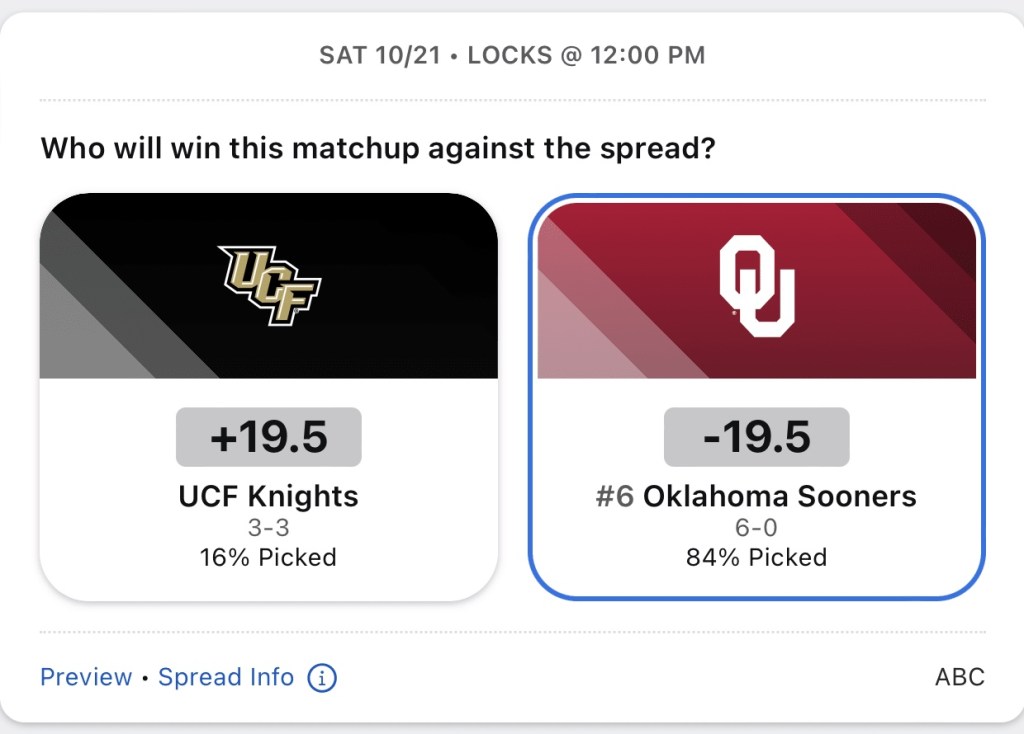
Task: Click the SAT 10/21 lock time header
Action: (x=512, y=55)
